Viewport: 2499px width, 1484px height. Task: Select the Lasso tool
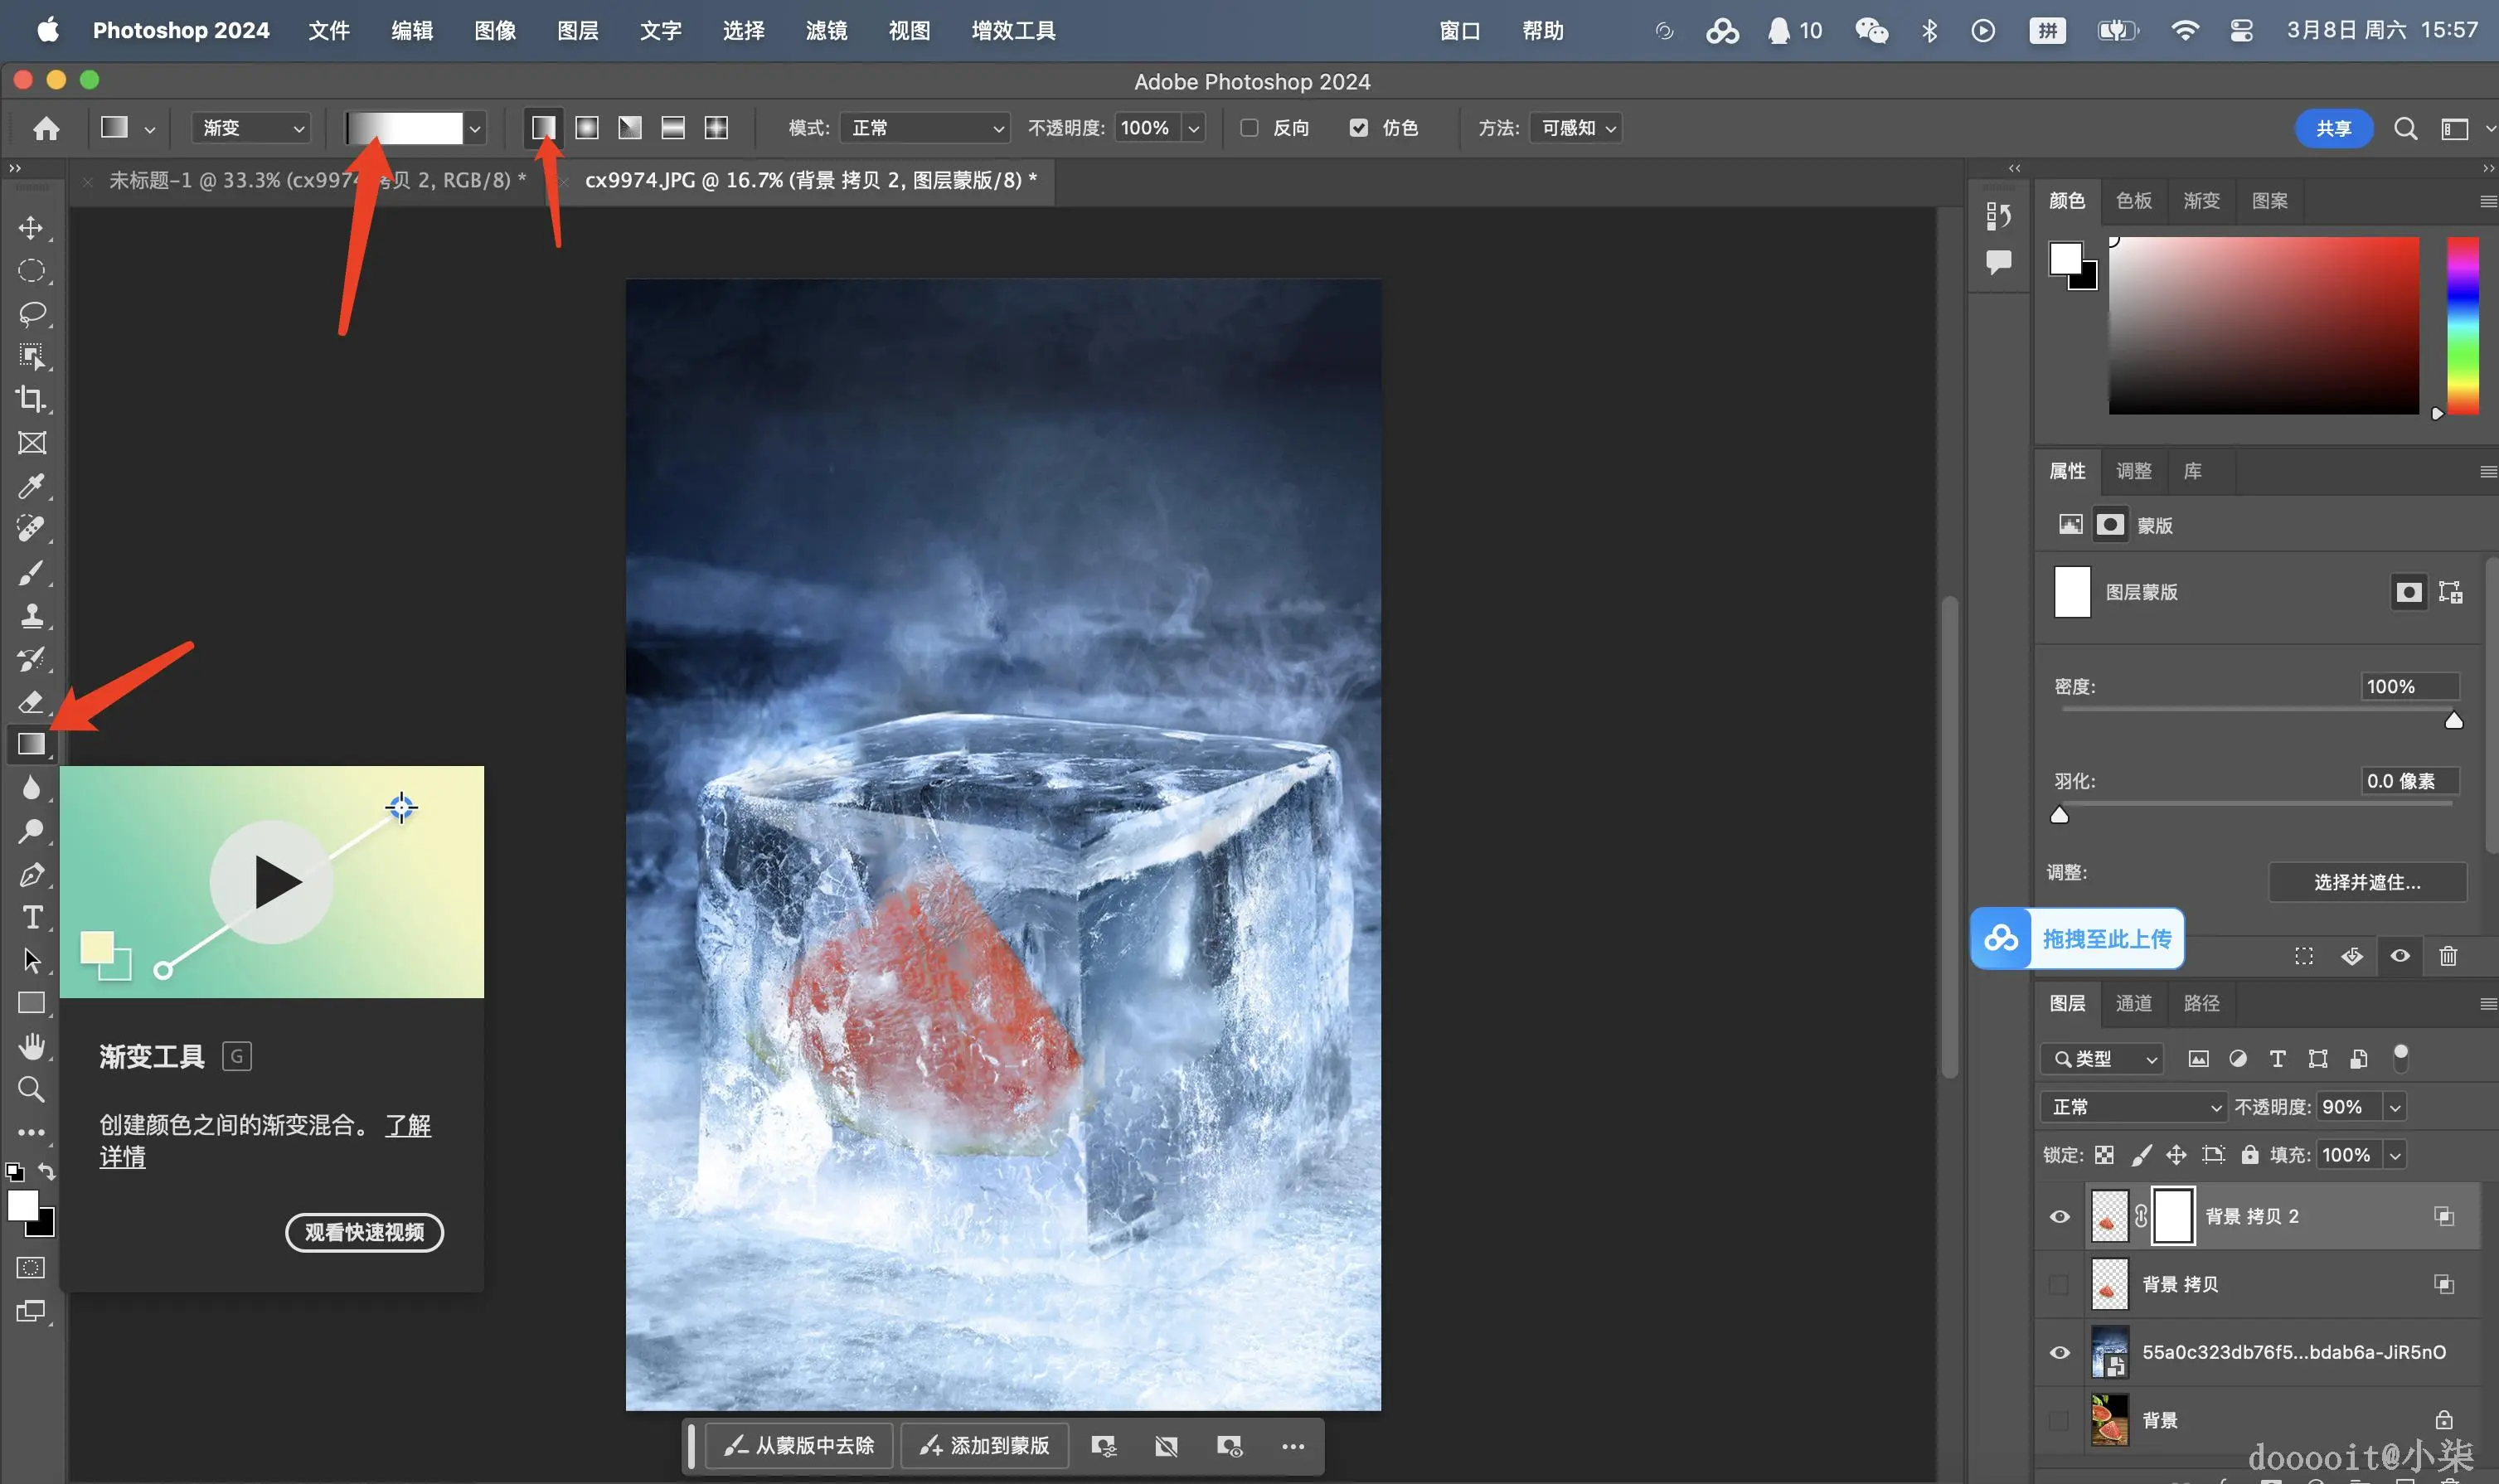31,314
